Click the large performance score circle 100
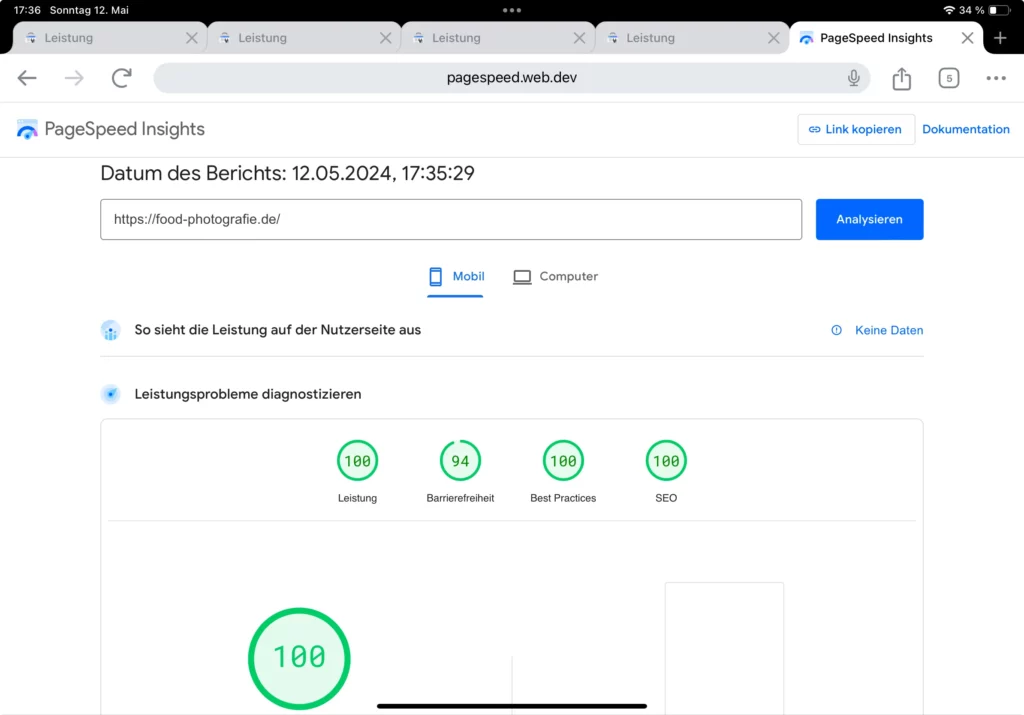Viewport: 1024px width, 715px height. pyautogui.click(x=299, y=658)
